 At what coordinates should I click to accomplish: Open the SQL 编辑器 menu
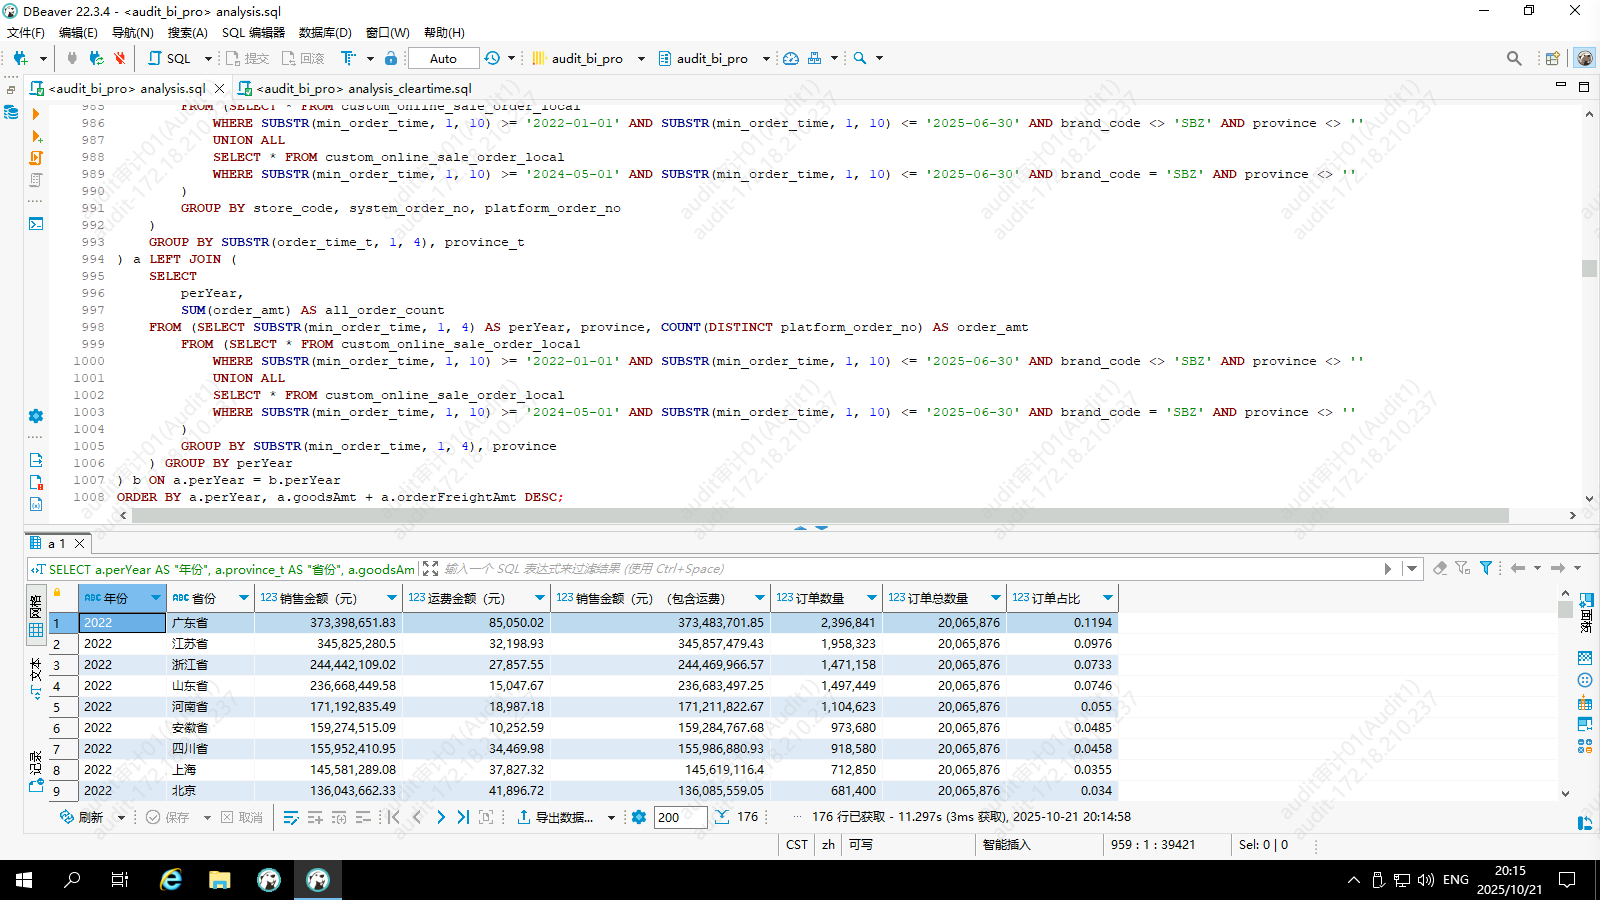pyautogui.click(x=253, y=32)
